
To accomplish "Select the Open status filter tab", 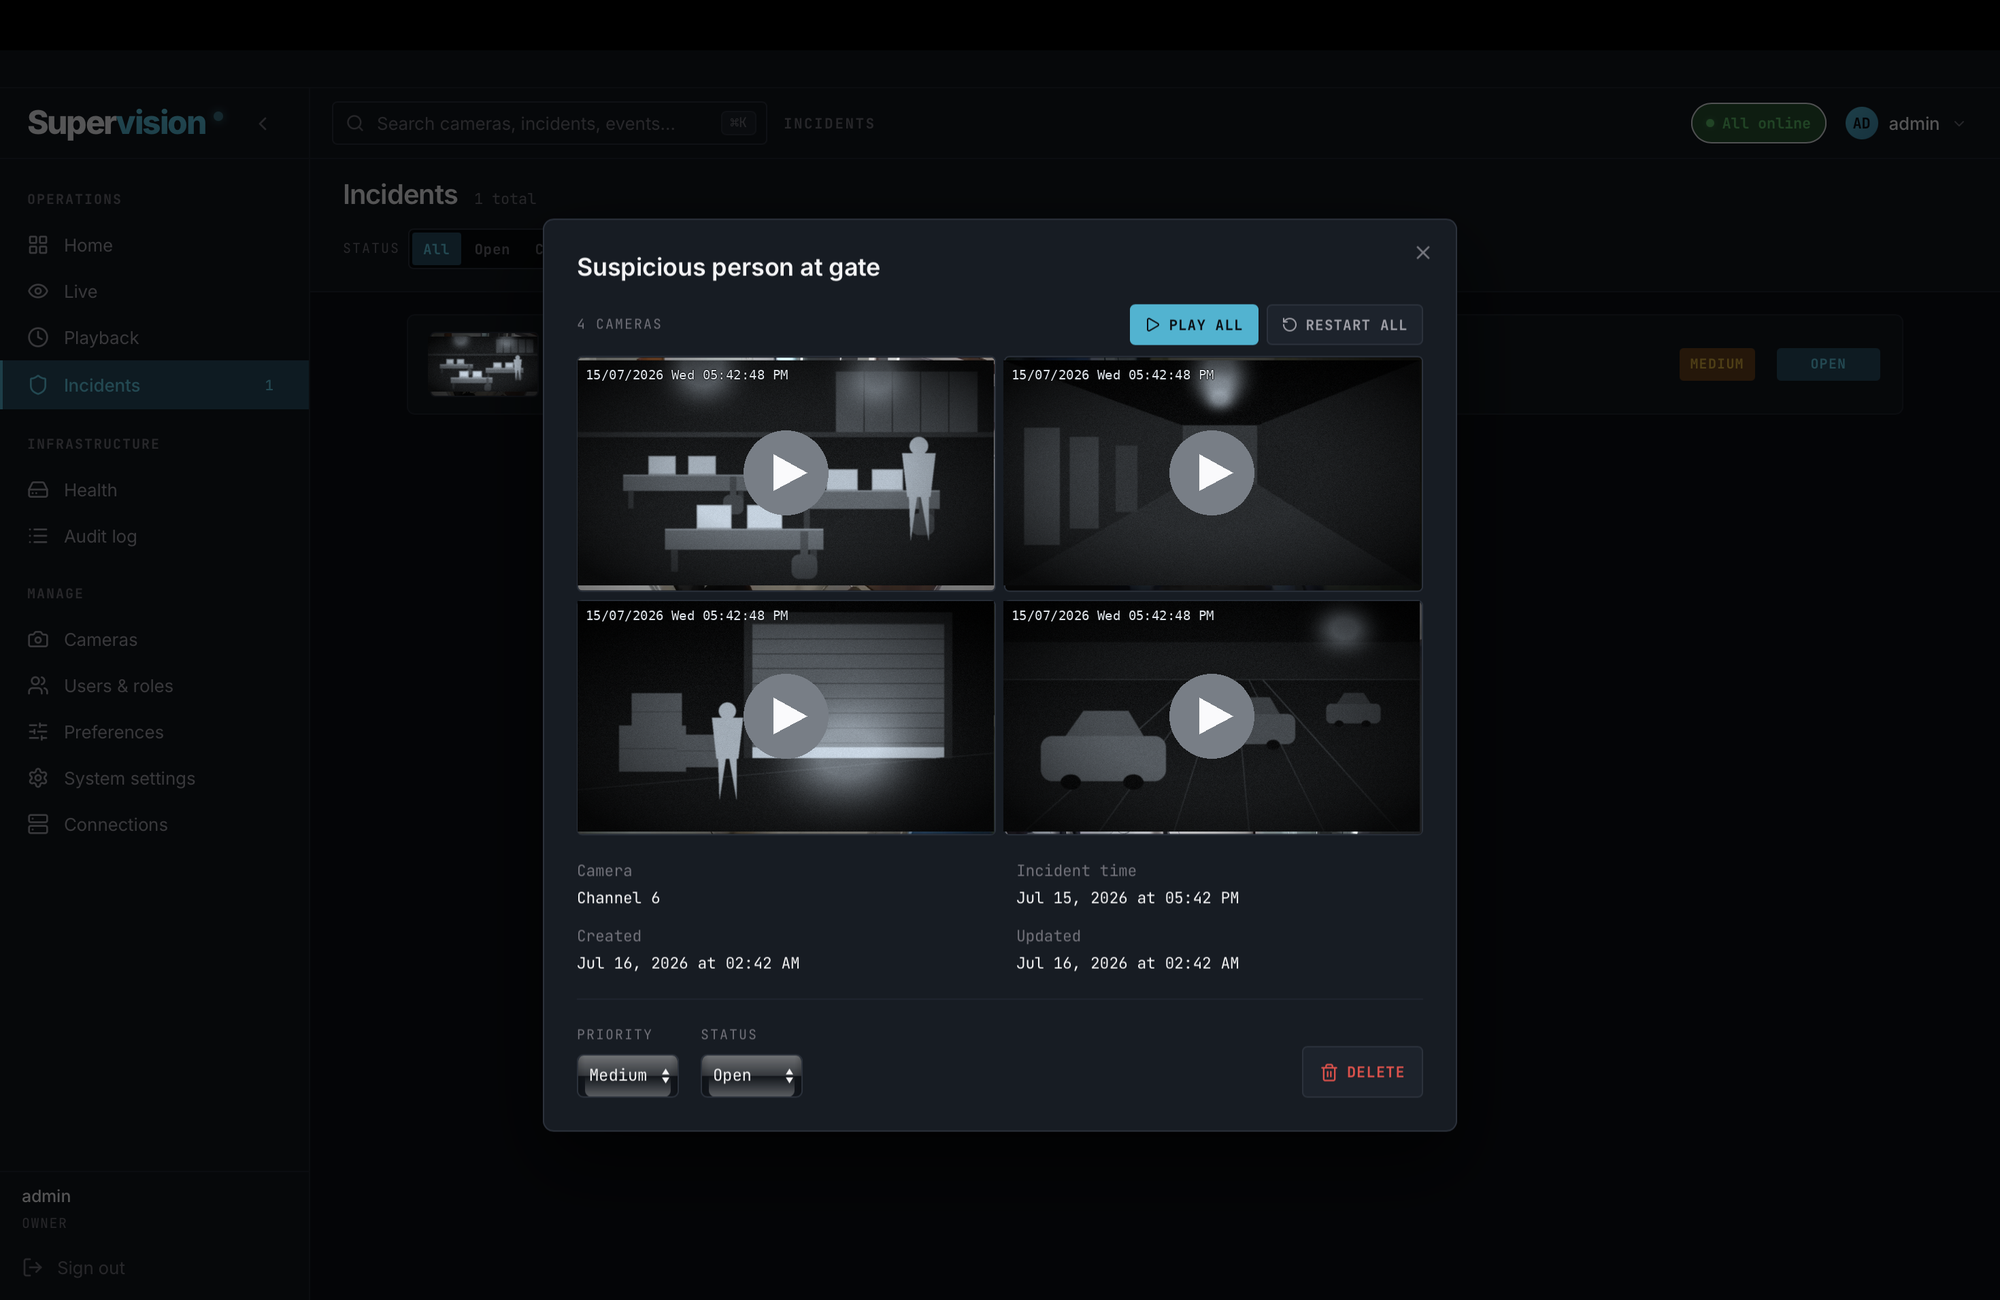I will pos(492,249).
